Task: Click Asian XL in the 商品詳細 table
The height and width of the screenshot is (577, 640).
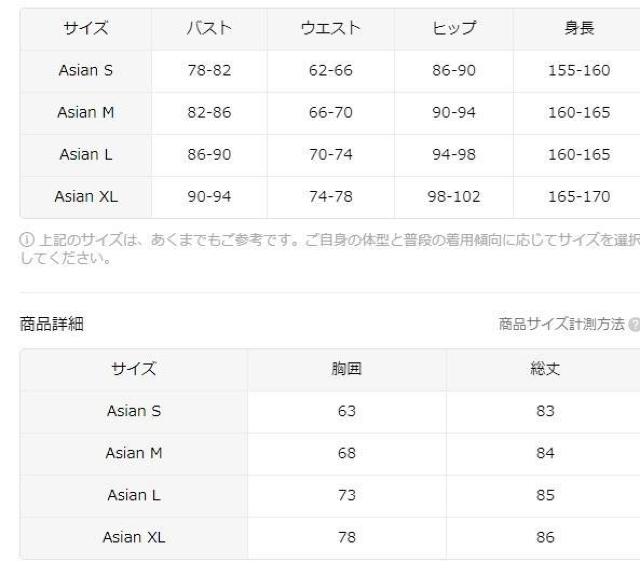Action: click(x=133, y=537)
